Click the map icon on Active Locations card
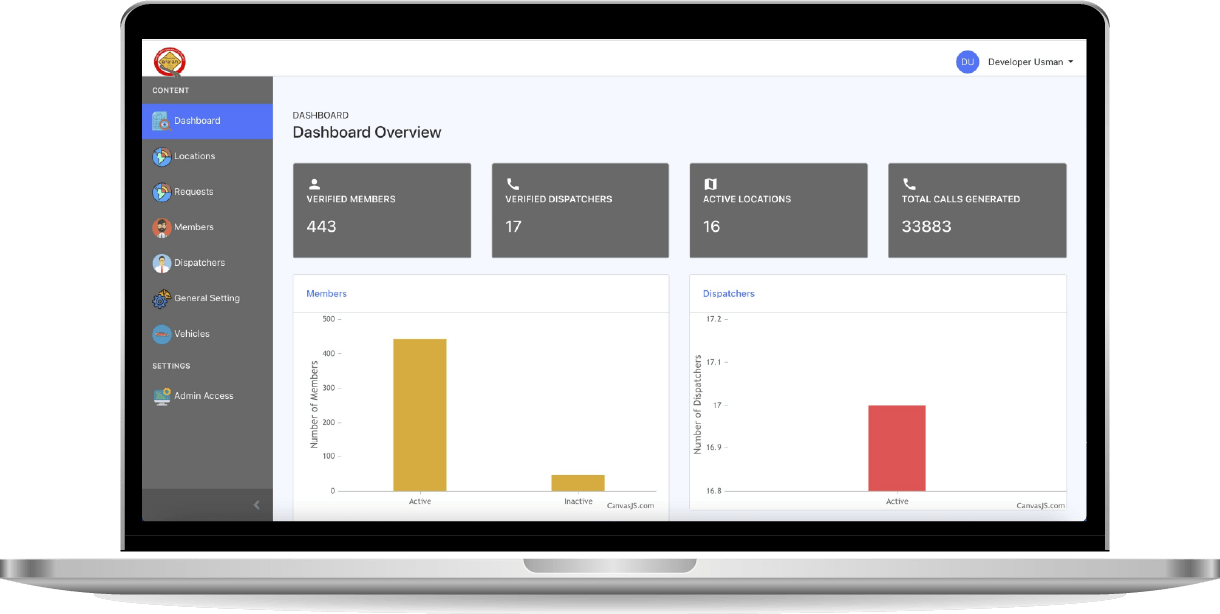The height and width of the screenshot is (614, 1220). pos(711,184)
